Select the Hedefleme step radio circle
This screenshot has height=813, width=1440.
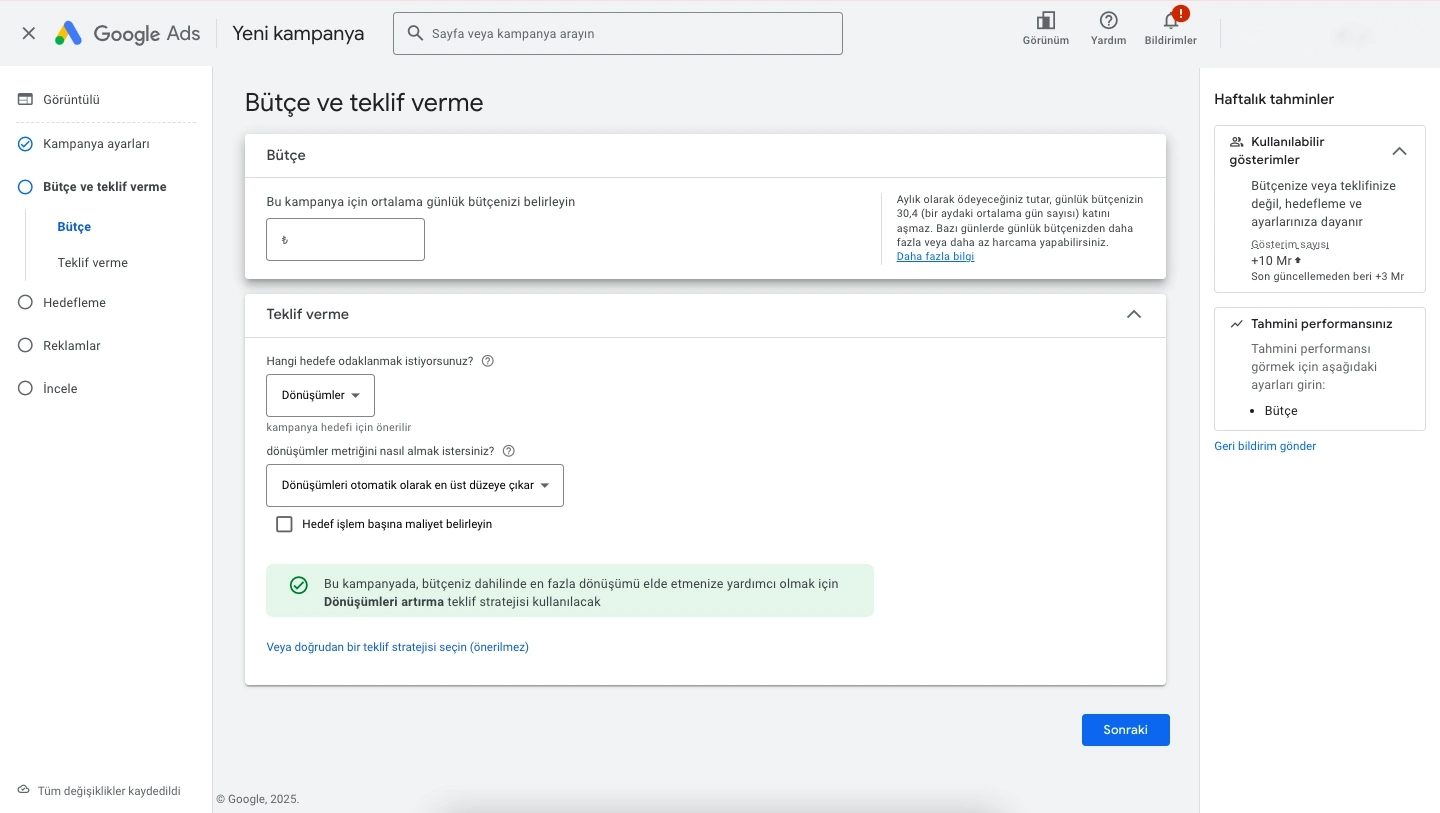(26, 302)
